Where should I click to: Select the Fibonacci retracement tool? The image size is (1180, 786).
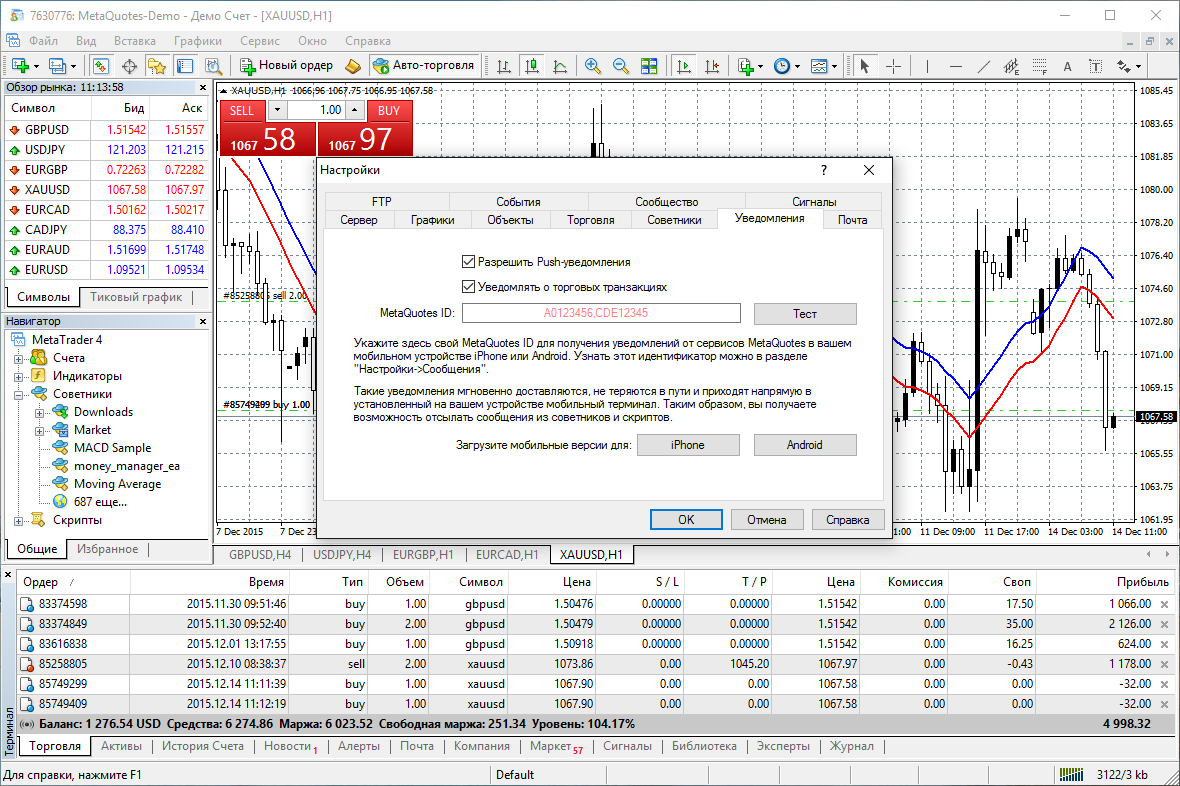point(1038,66)
